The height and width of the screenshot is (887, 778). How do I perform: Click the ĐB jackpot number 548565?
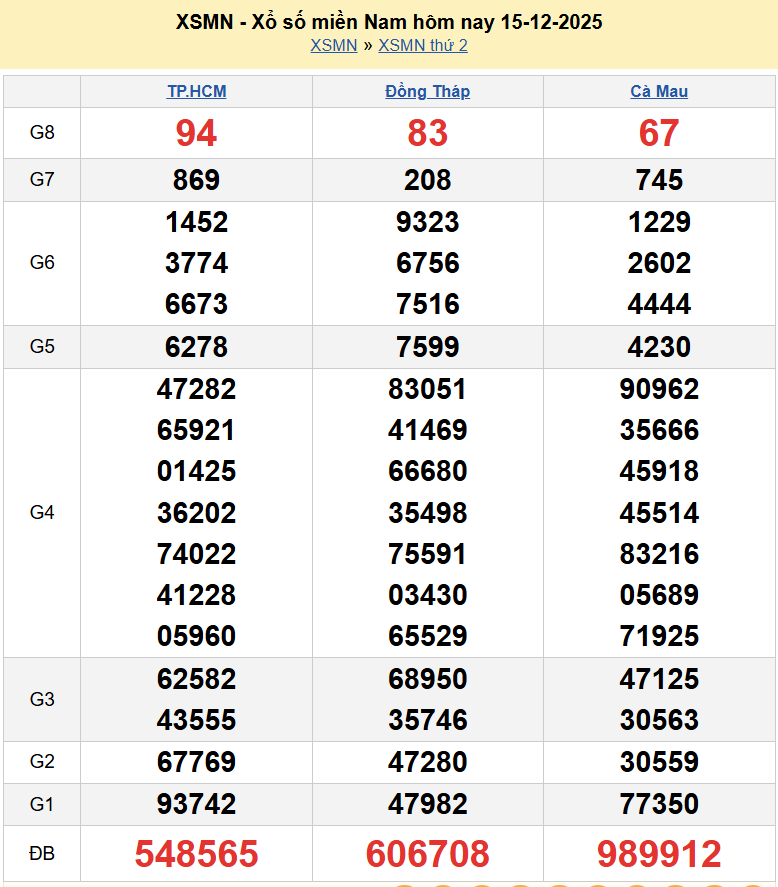pyautogui.click(x=196, y=854)
